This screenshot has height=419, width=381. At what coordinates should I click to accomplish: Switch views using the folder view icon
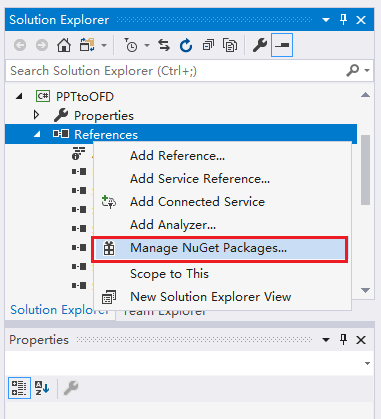[87, 45]
